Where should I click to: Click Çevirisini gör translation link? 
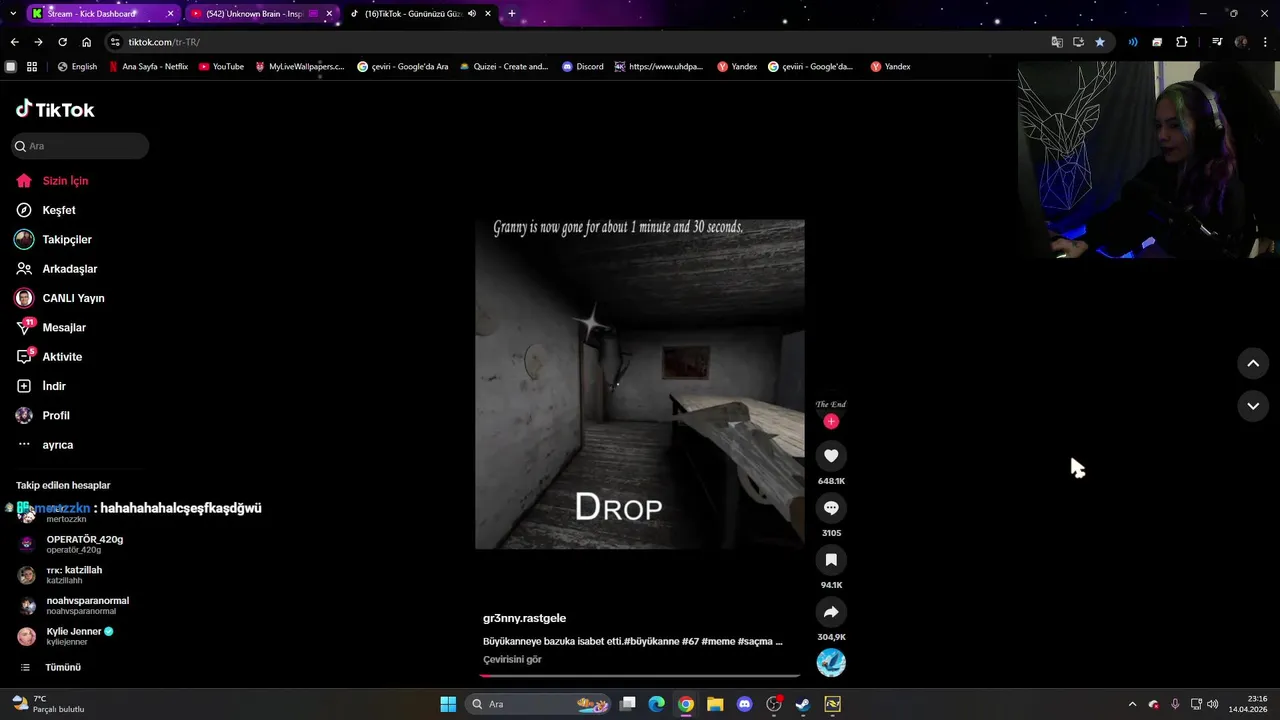(512, 660)
